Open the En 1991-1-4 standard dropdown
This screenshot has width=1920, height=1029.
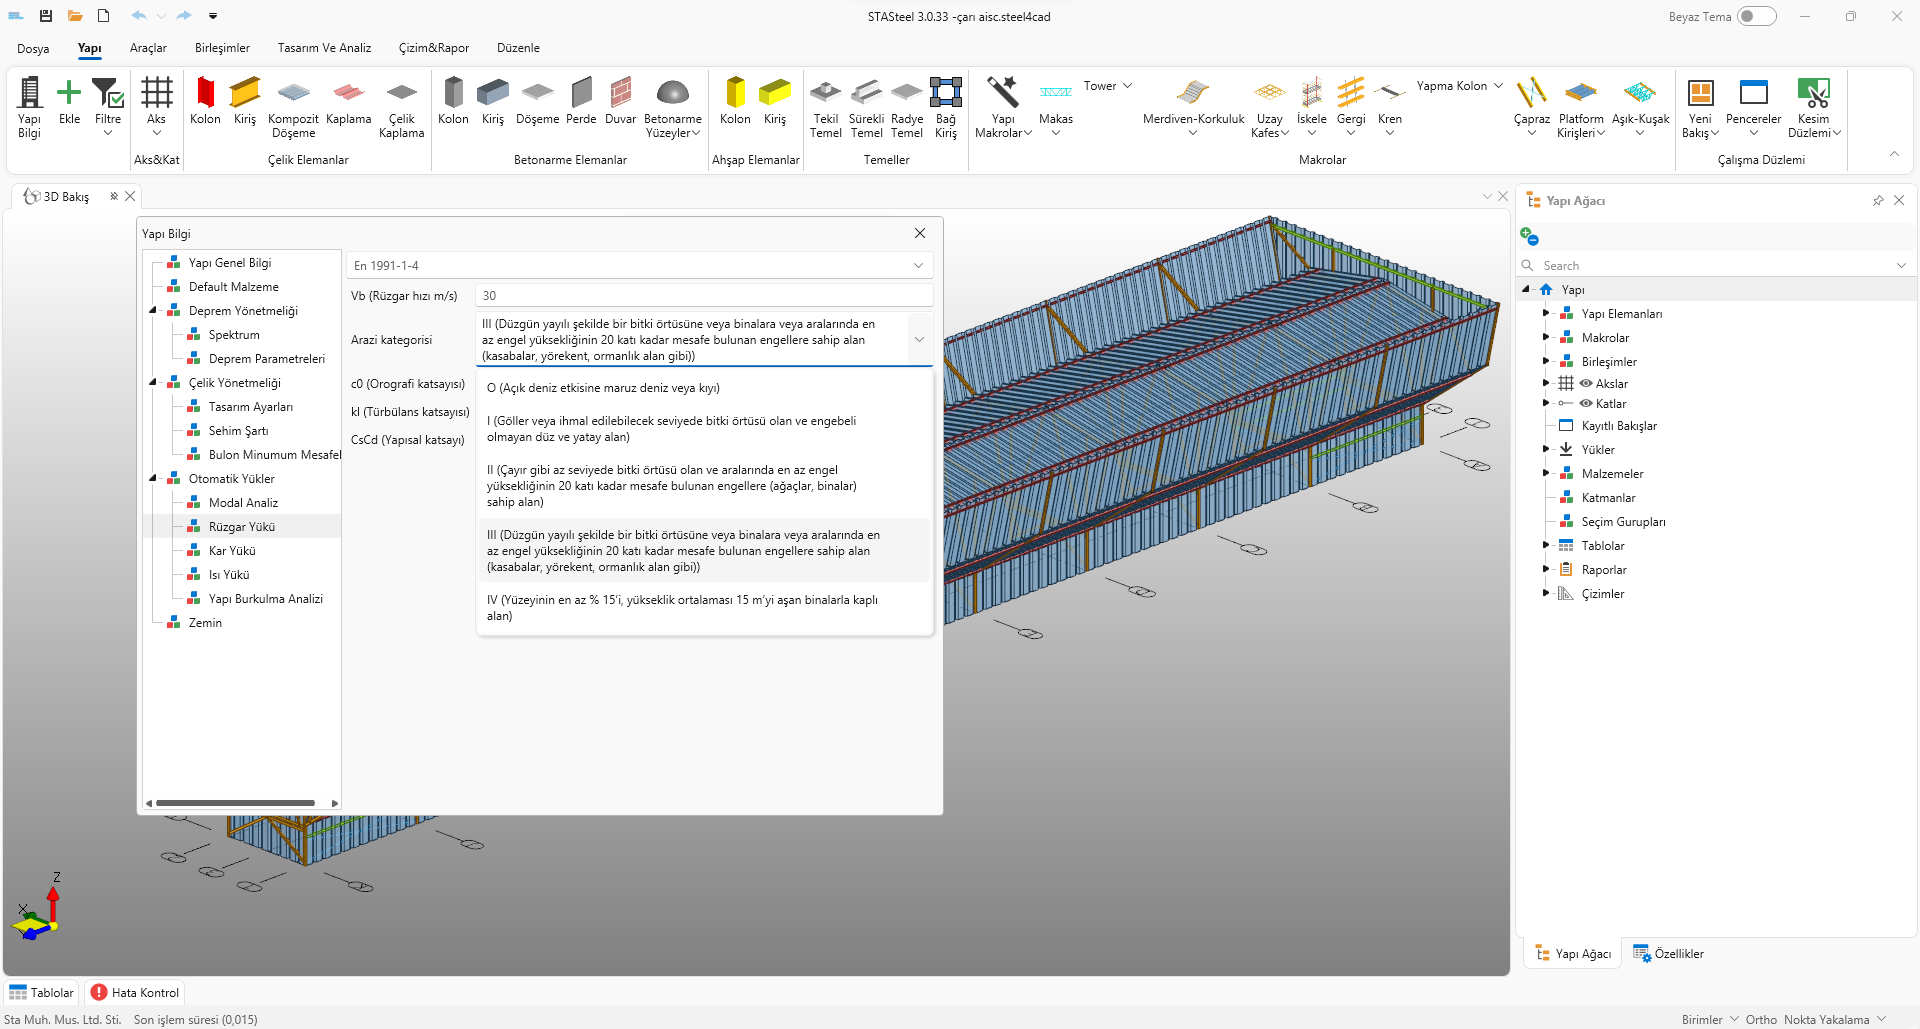[x=639, y=266]
